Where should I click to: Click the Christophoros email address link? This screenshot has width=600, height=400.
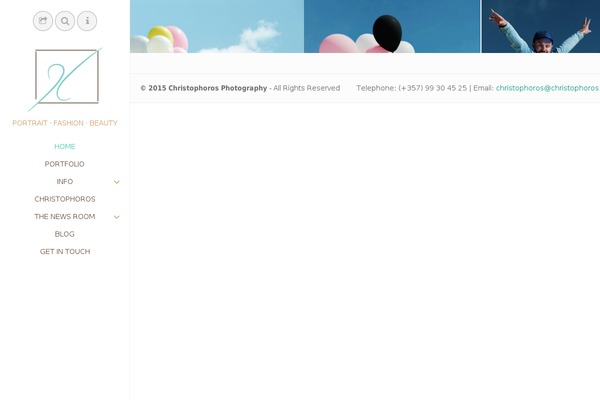[x=548, y=88]
